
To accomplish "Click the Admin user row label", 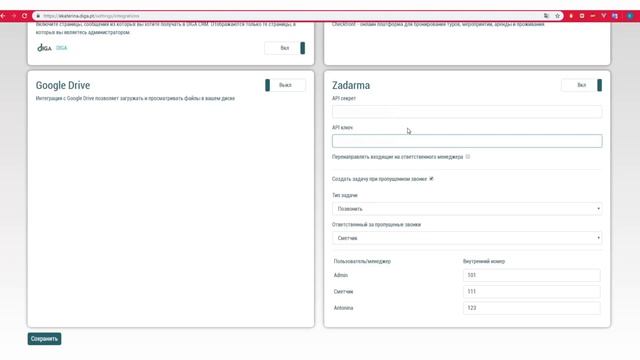I will (341, 275).
